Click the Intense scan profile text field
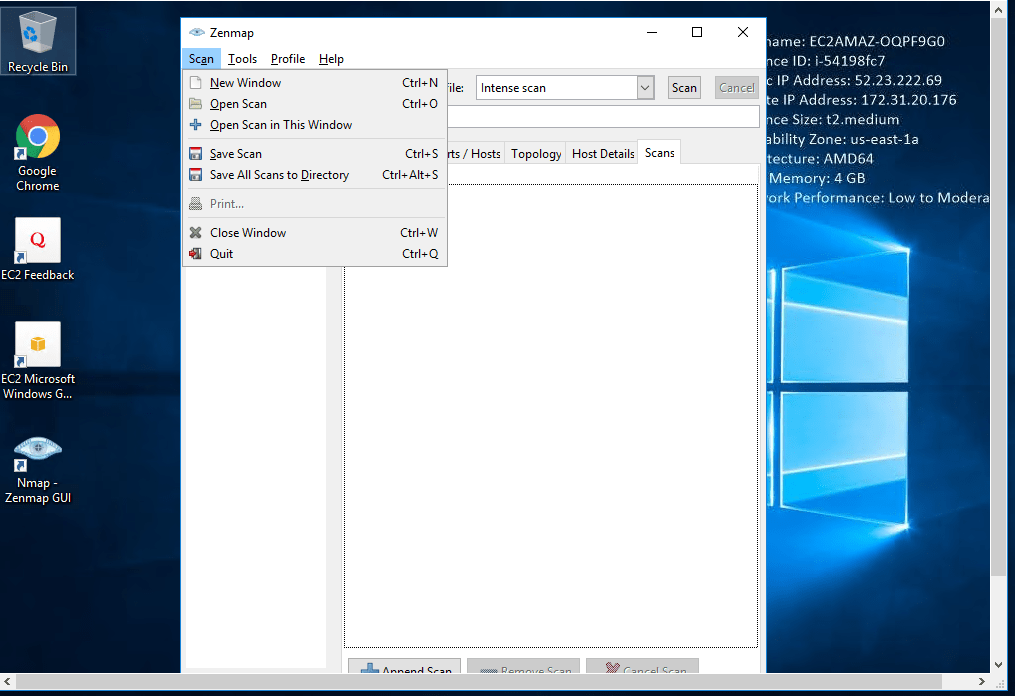The height and width of the screenshot is (696, 1015). (555, 88)
